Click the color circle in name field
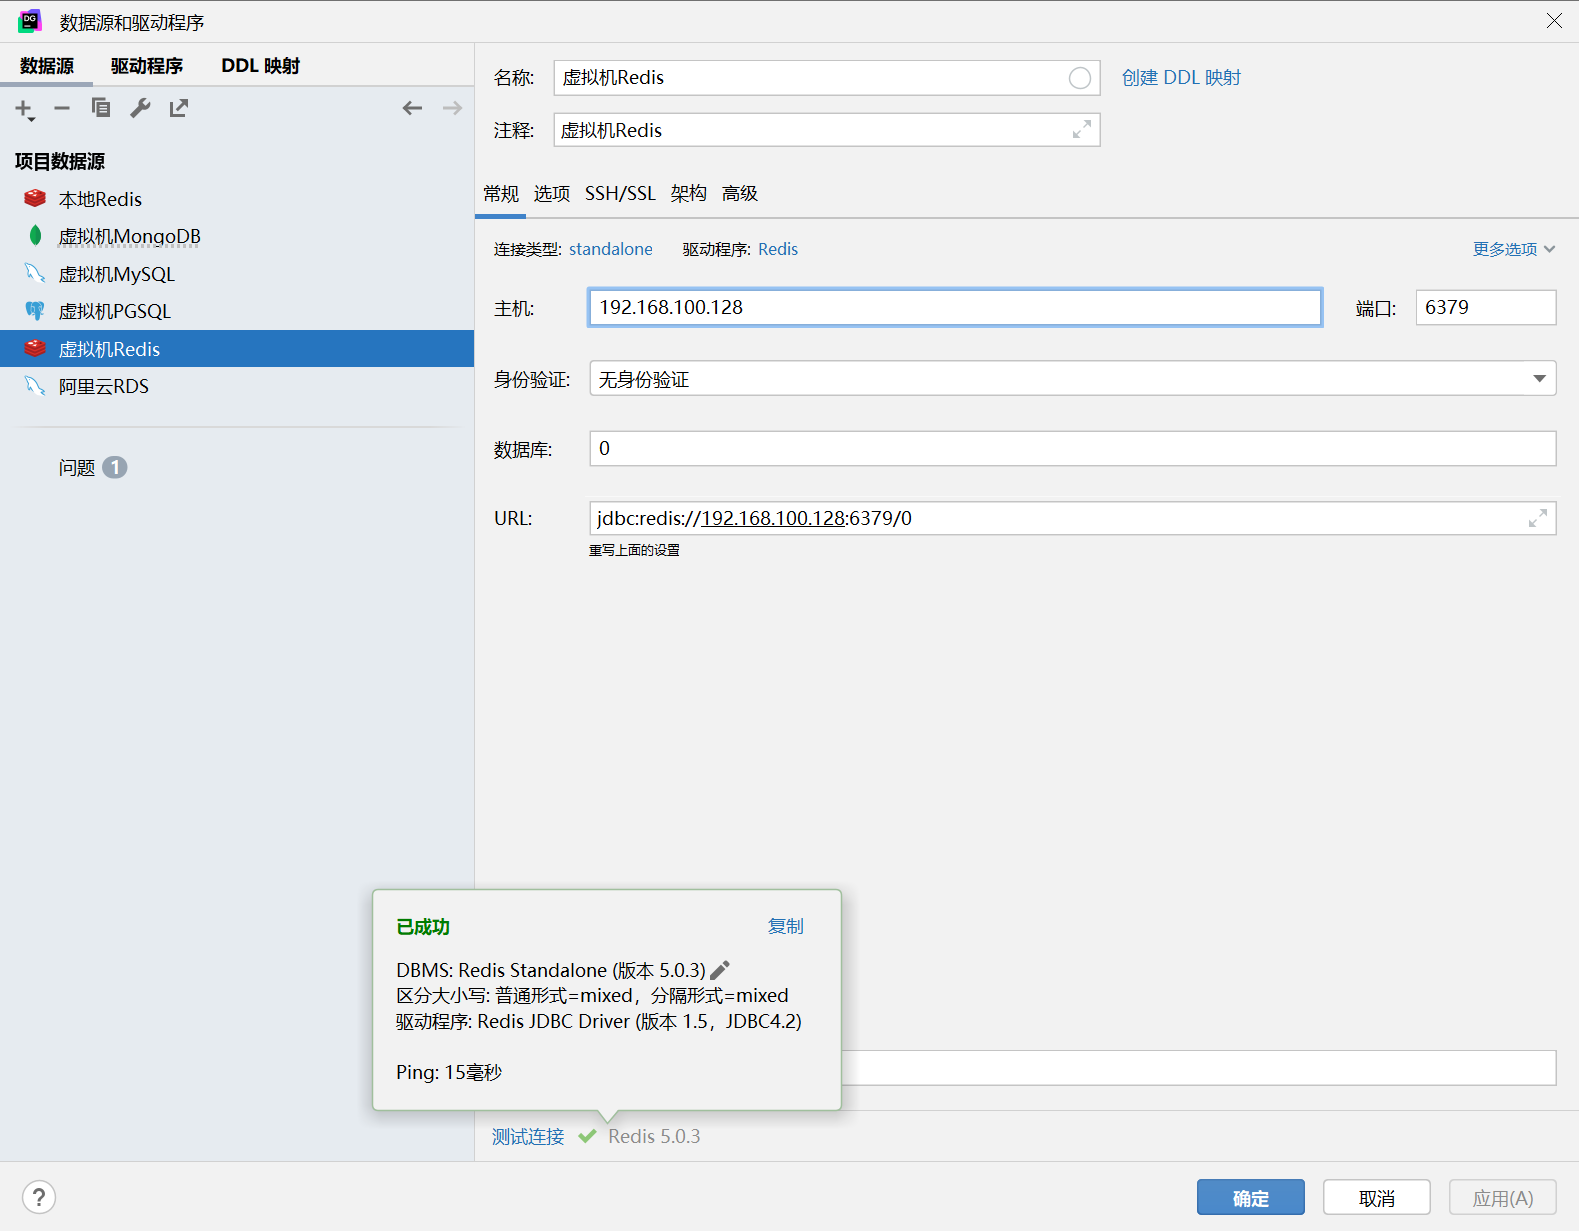The image size is (1579, 1231). click(x=1080, y=78)
